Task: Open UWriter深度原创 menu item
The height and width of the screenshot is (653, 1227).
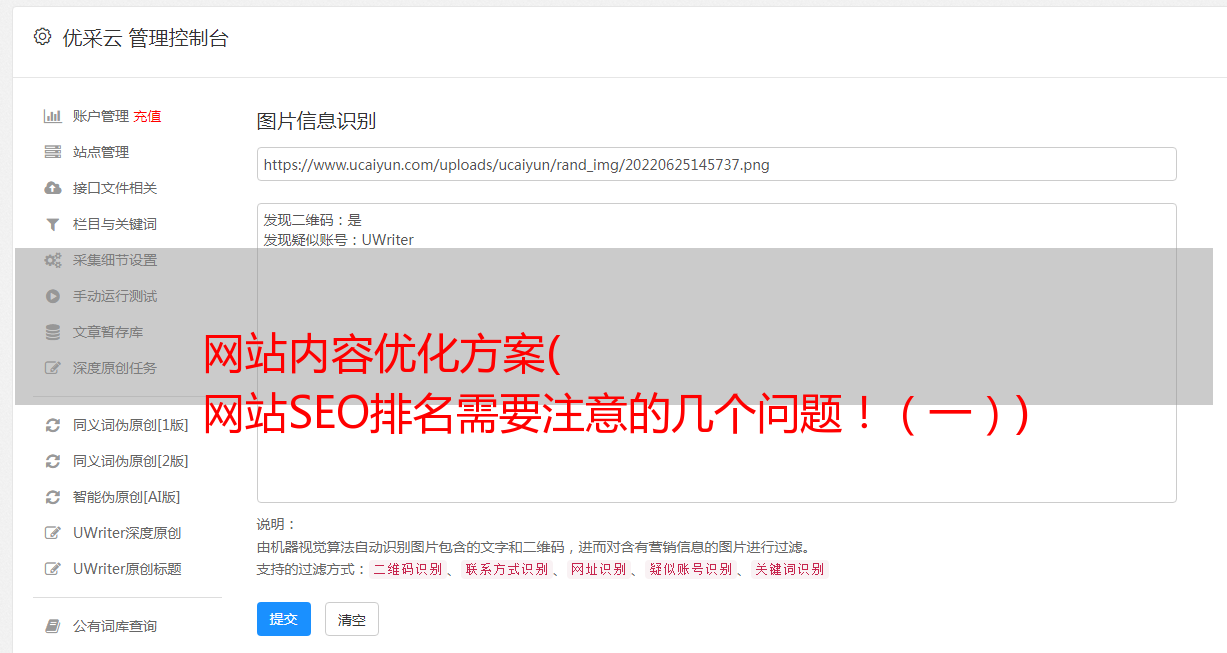Action: coord(127,533)
